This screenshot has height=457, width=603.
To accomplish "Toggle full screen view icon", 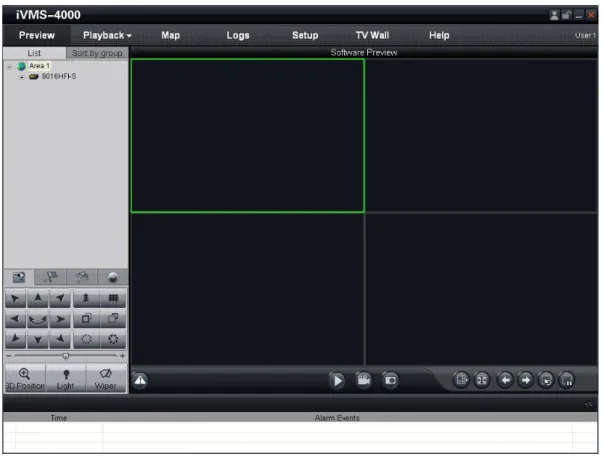I will tap(481, 380).
